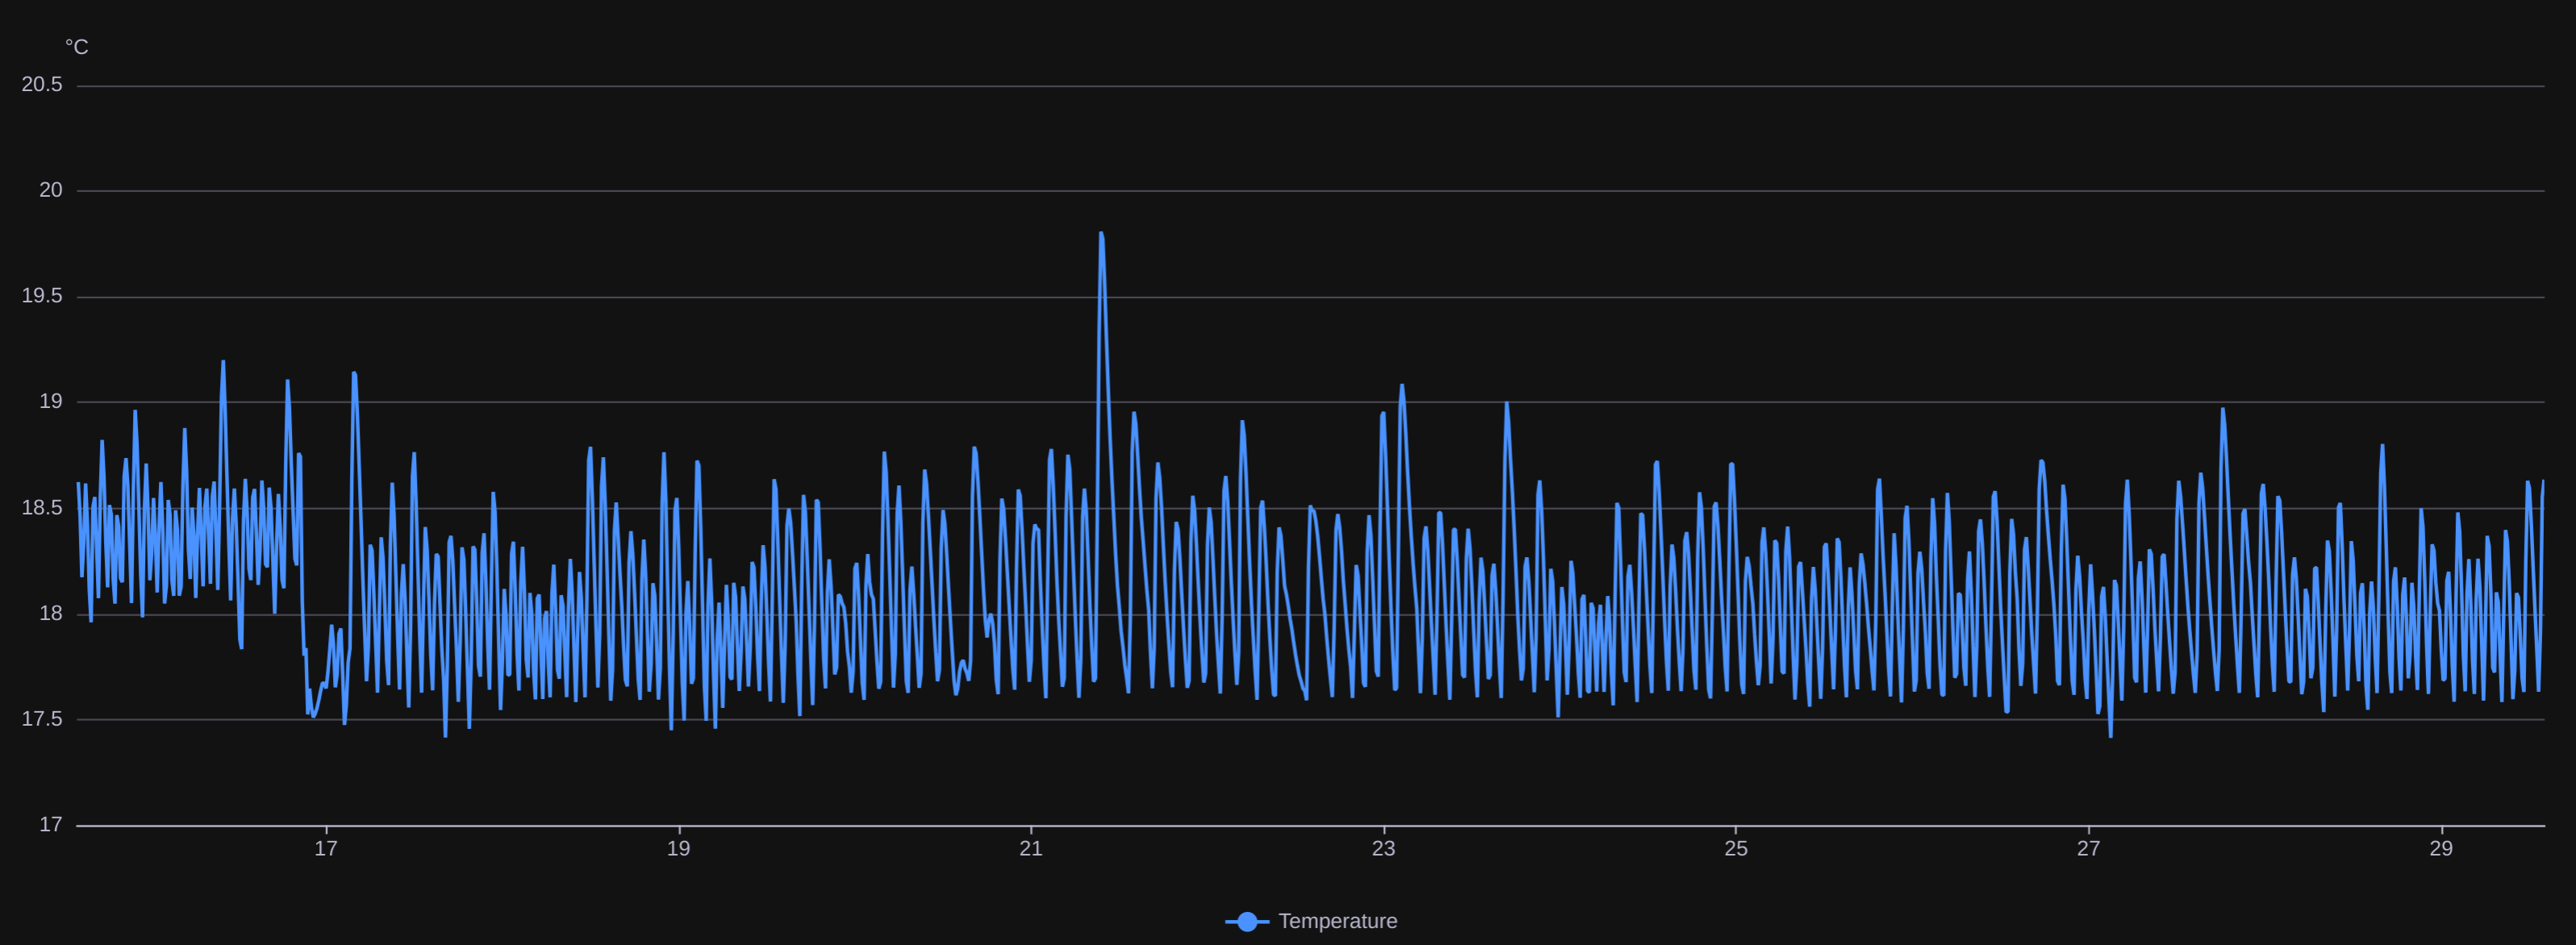Click the 20 y-axis label
2576x945 pixels.
[x=51, y=190]
